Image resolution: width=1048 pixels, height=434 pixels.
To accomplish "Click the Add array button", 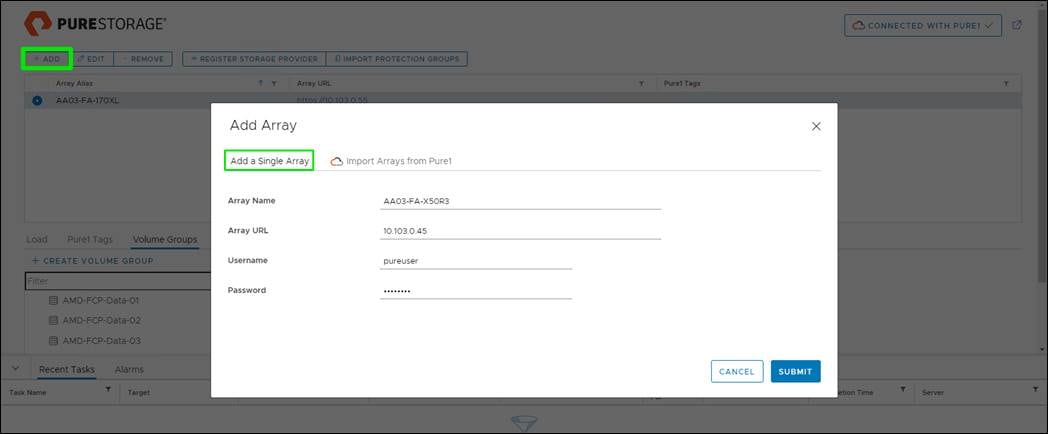I will point(47,59).
